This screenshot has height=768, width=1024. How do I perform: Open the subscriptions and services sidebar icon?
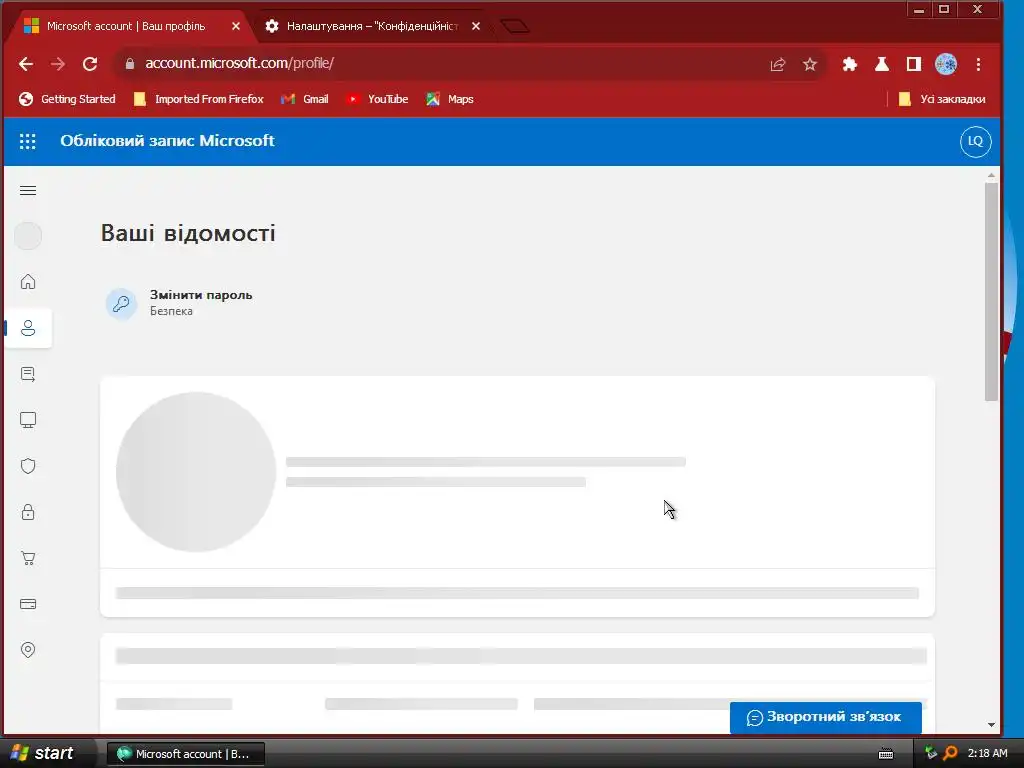click(x=28, y=374)
